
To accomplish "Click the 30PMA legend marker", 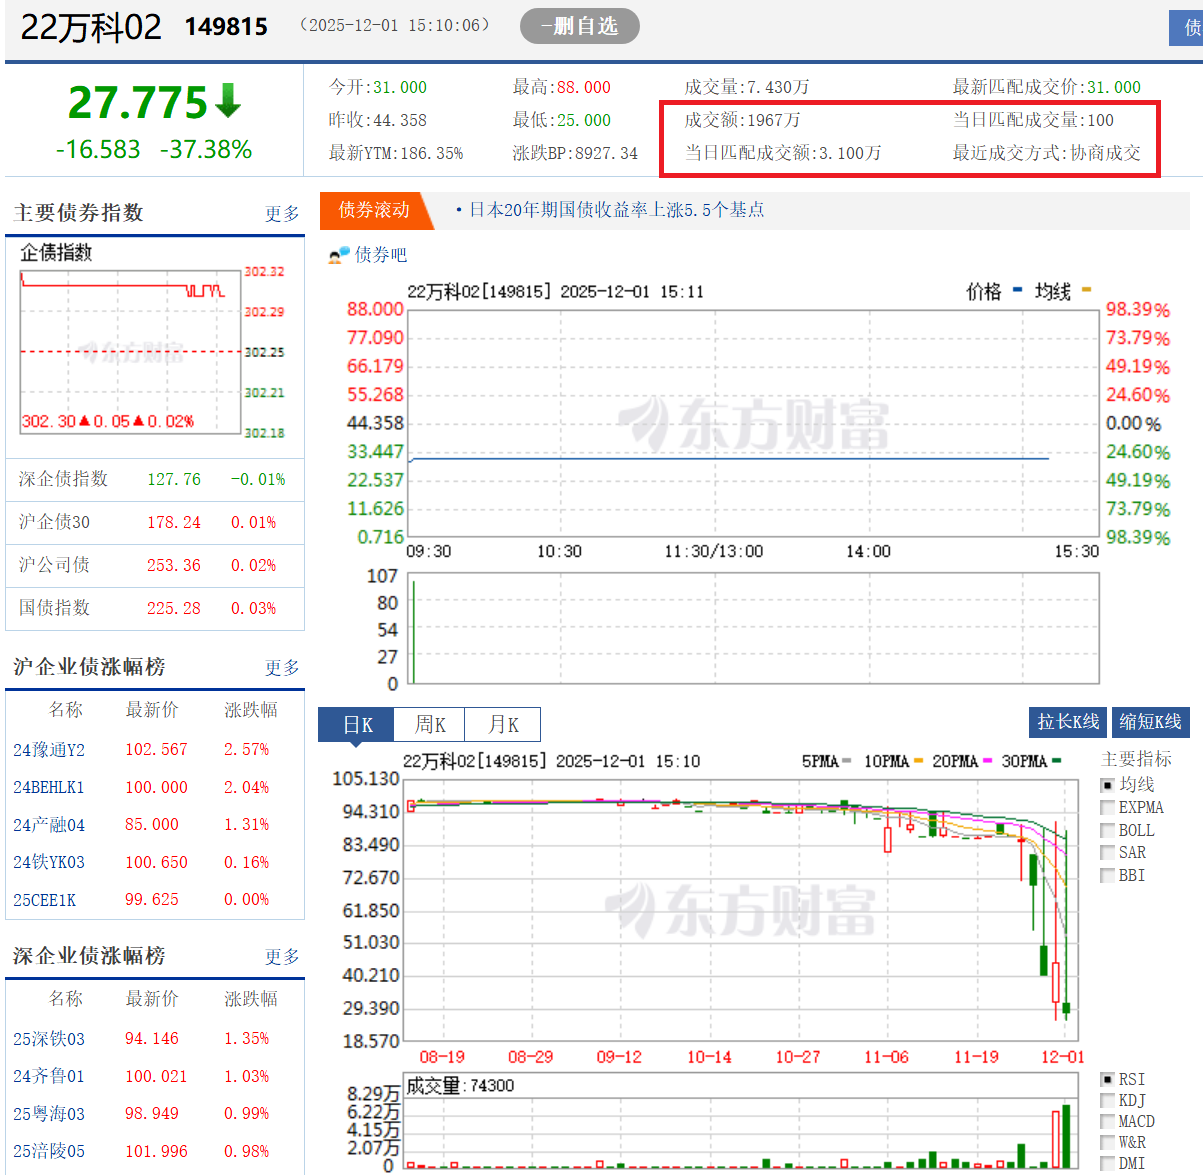I will 1056,761.
